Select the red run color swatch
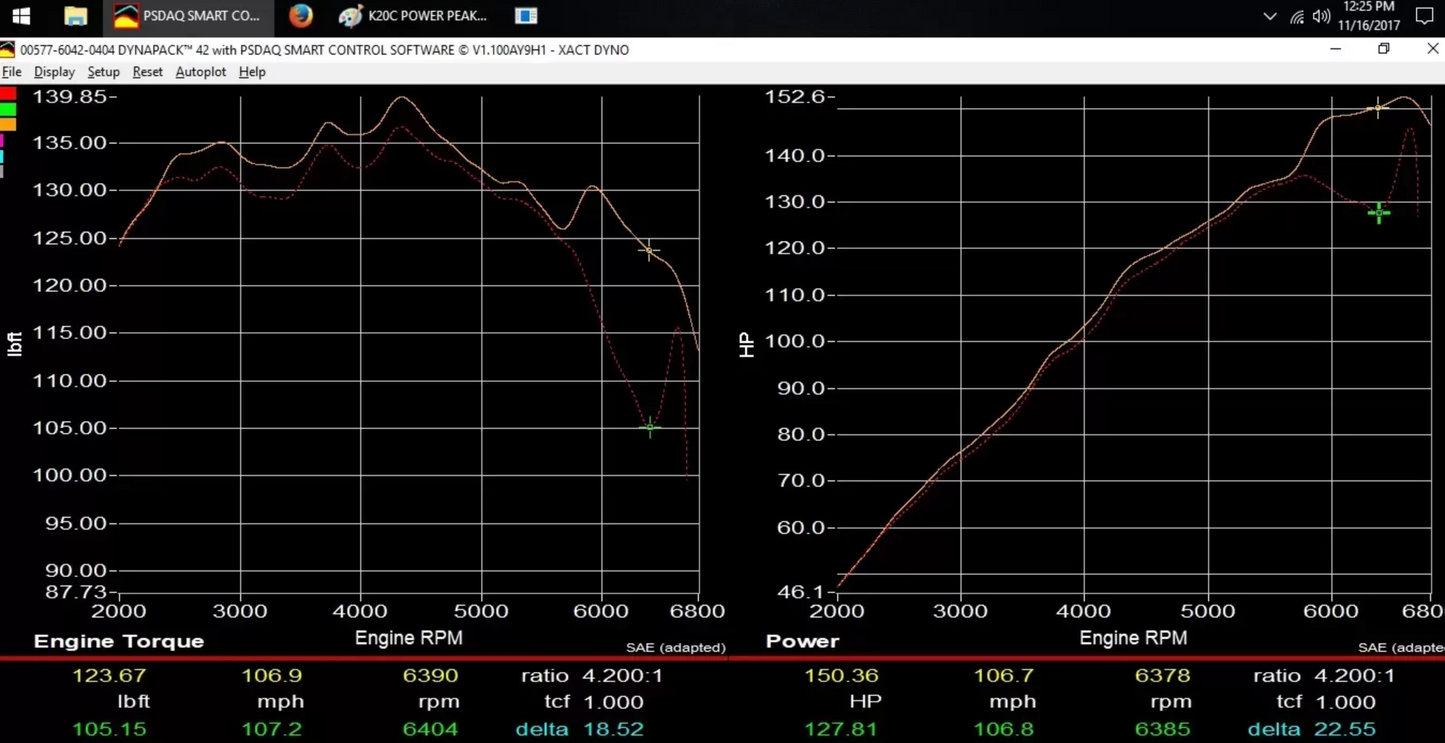 [x=8, y=94]
